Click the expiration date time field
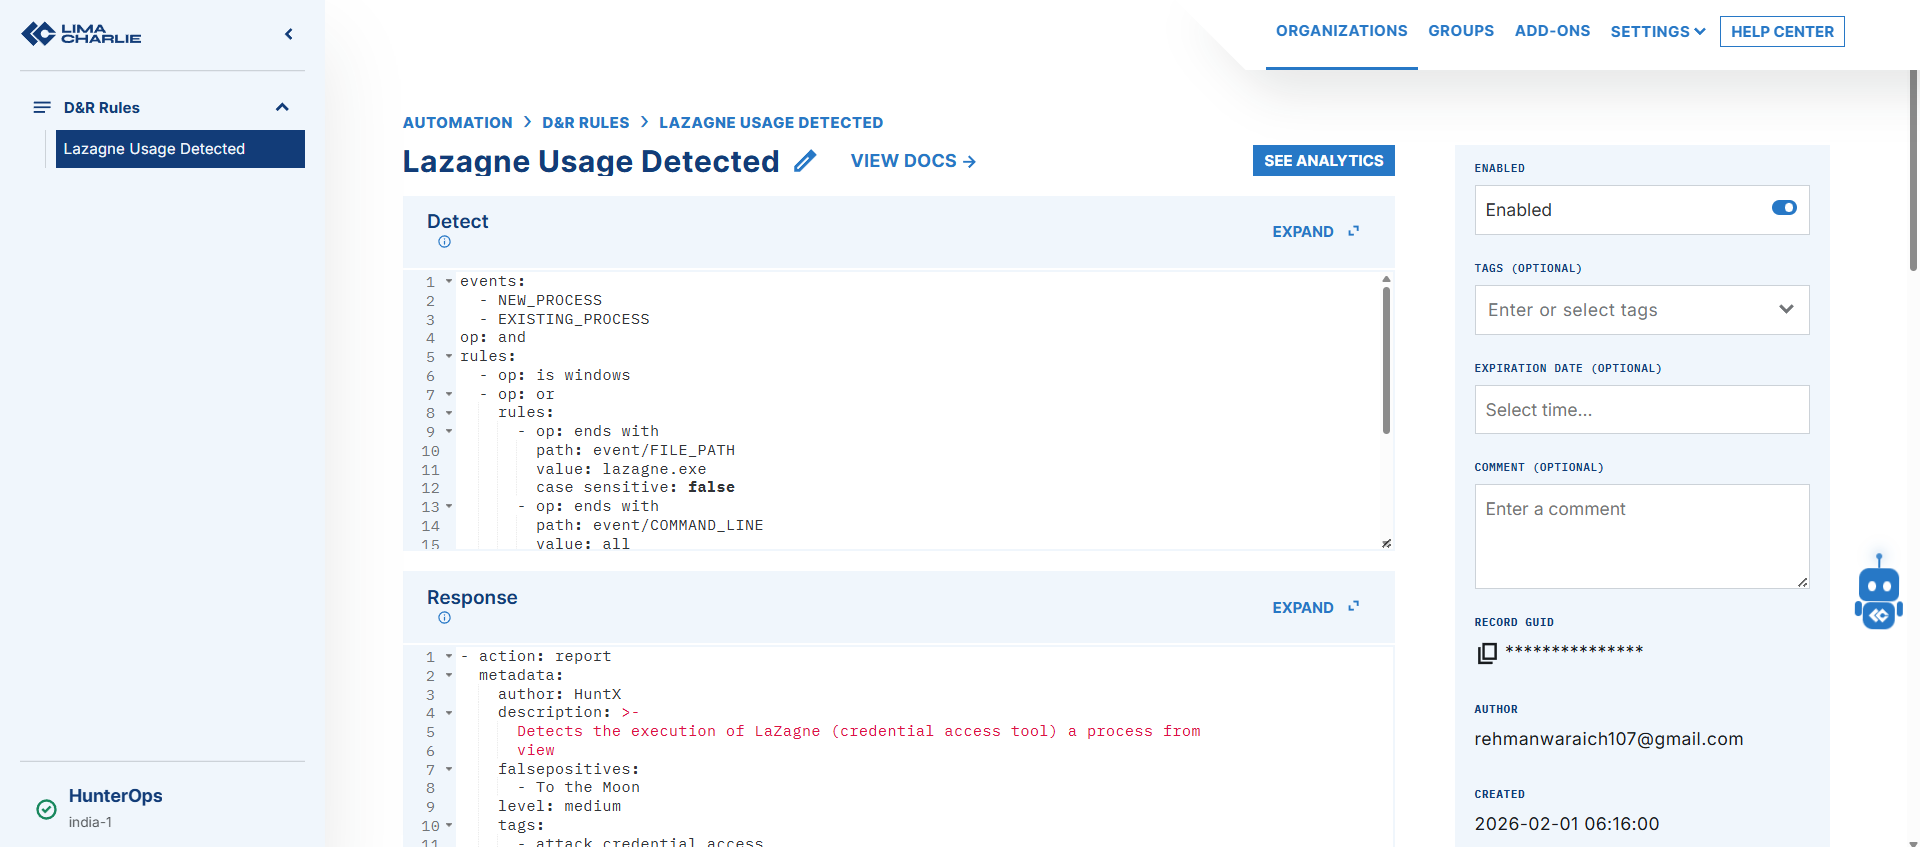The image size is (1920, 847). point(1642,410)
